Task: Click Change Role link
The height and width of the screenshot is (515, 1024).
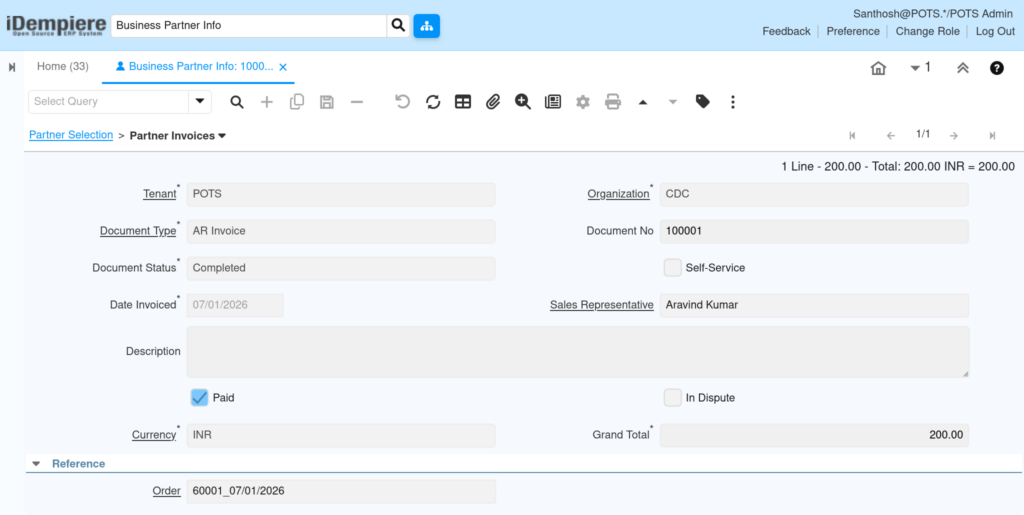Action: (927, 31)
